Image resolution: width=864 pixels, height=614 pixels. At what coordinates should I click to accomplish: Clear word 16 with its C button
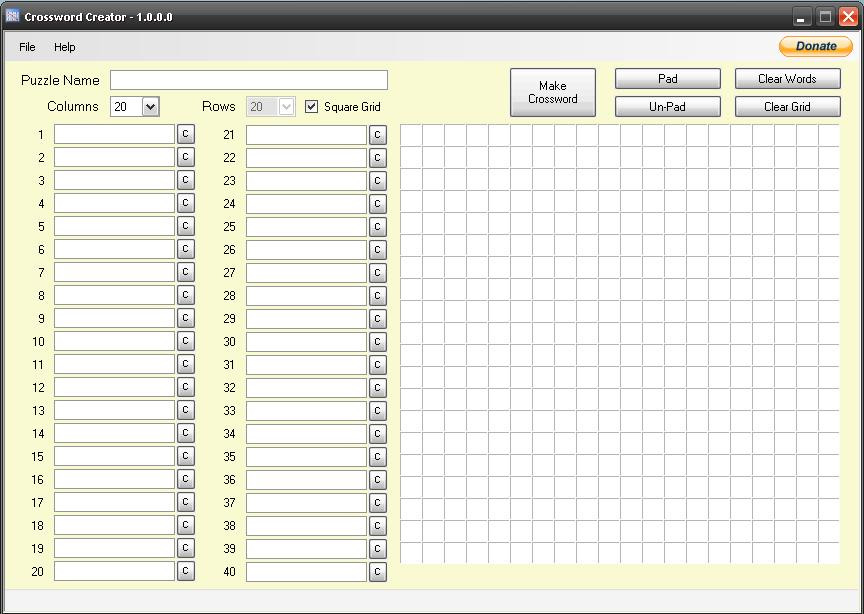186,479
